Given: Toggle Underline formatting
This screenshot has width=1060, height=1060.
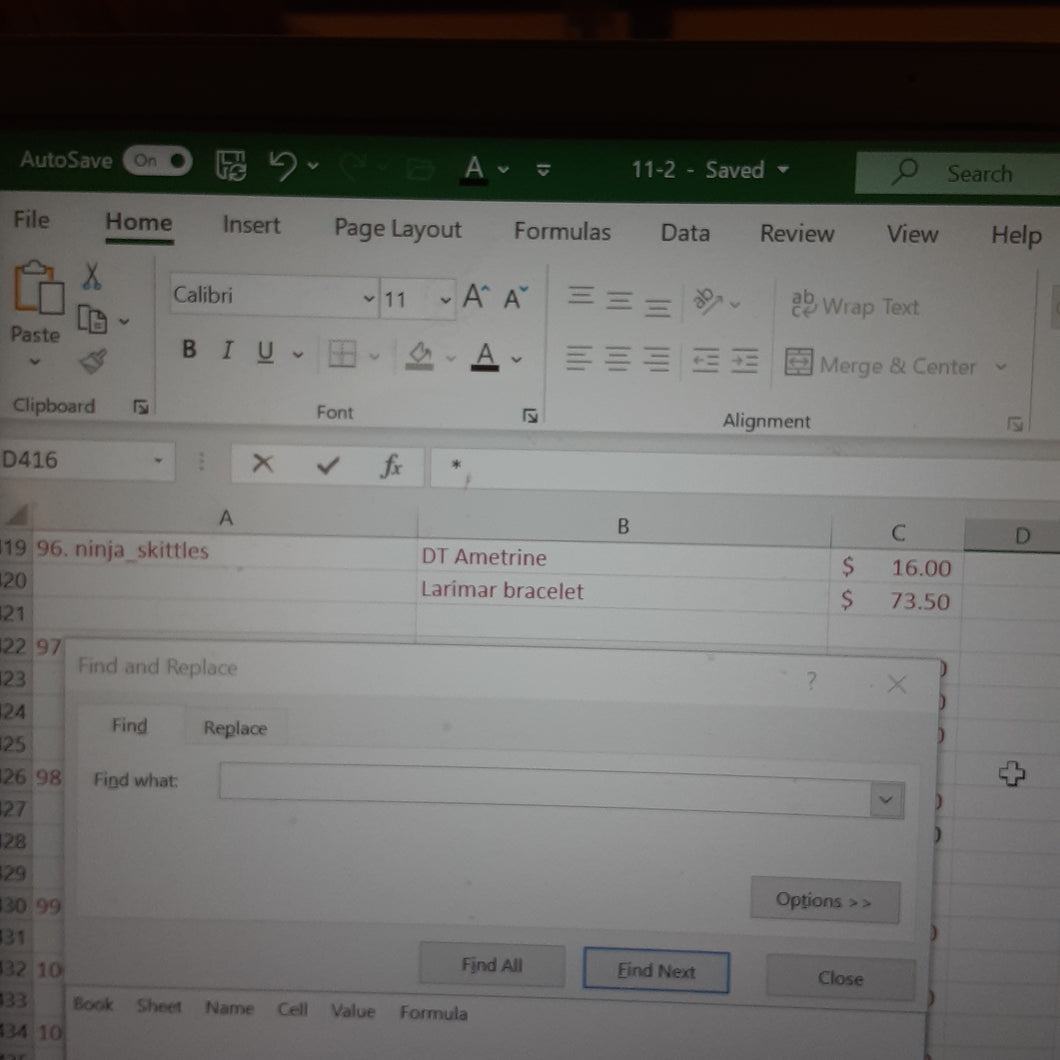Looking at the screenshot, I should coord(266,352).
